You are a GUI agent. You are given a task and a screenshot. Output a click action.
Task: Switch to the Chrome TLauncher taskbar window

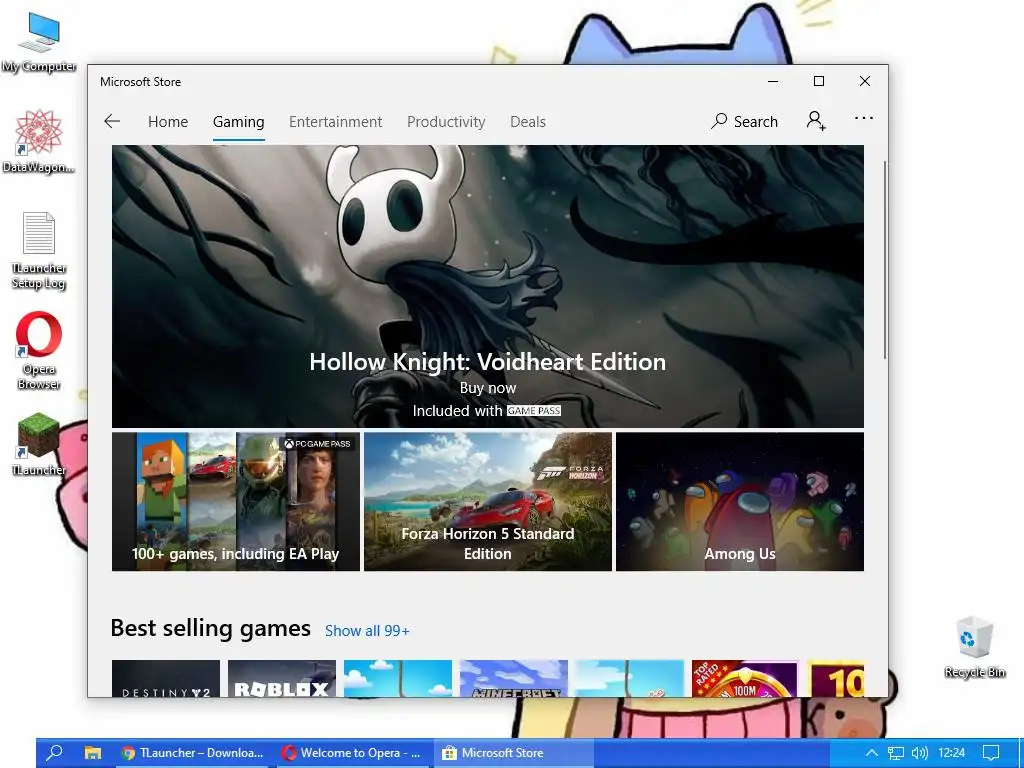(192, 753)
